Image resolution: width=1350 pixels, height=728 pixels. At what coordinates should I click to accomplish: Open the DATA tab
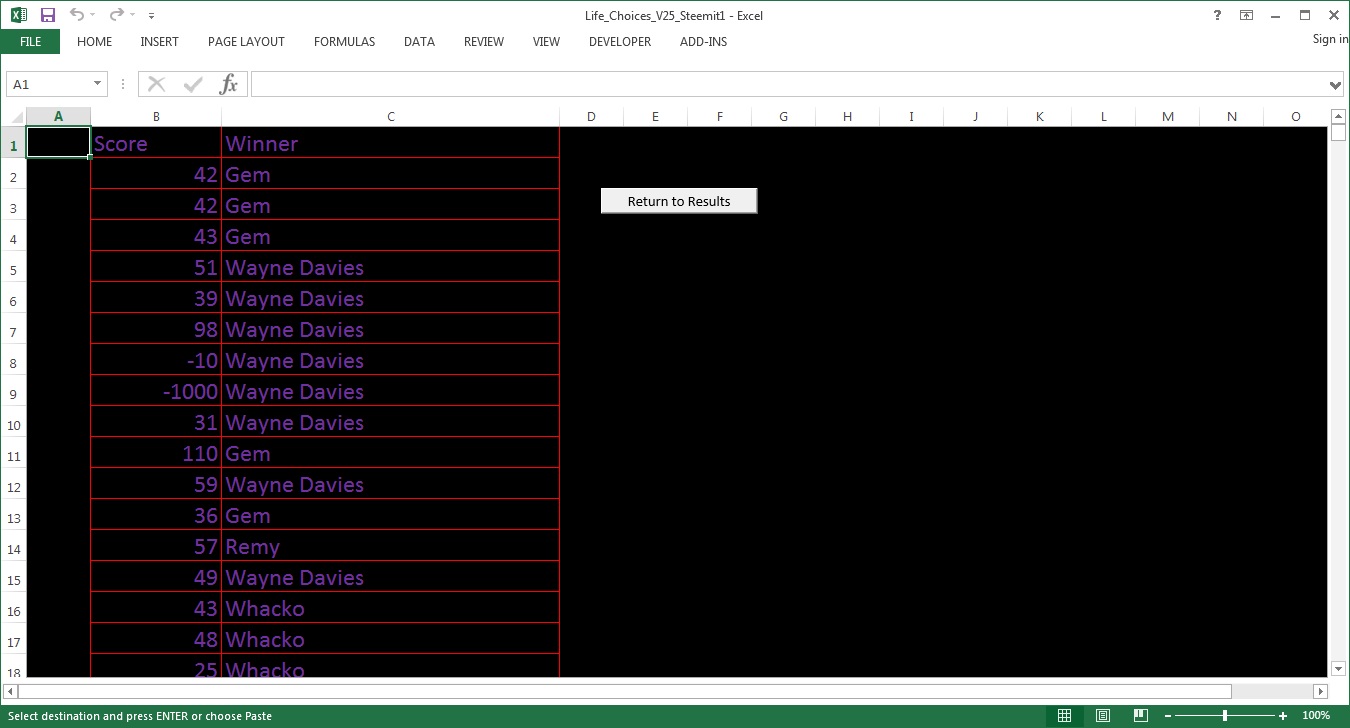coord(419,42)
